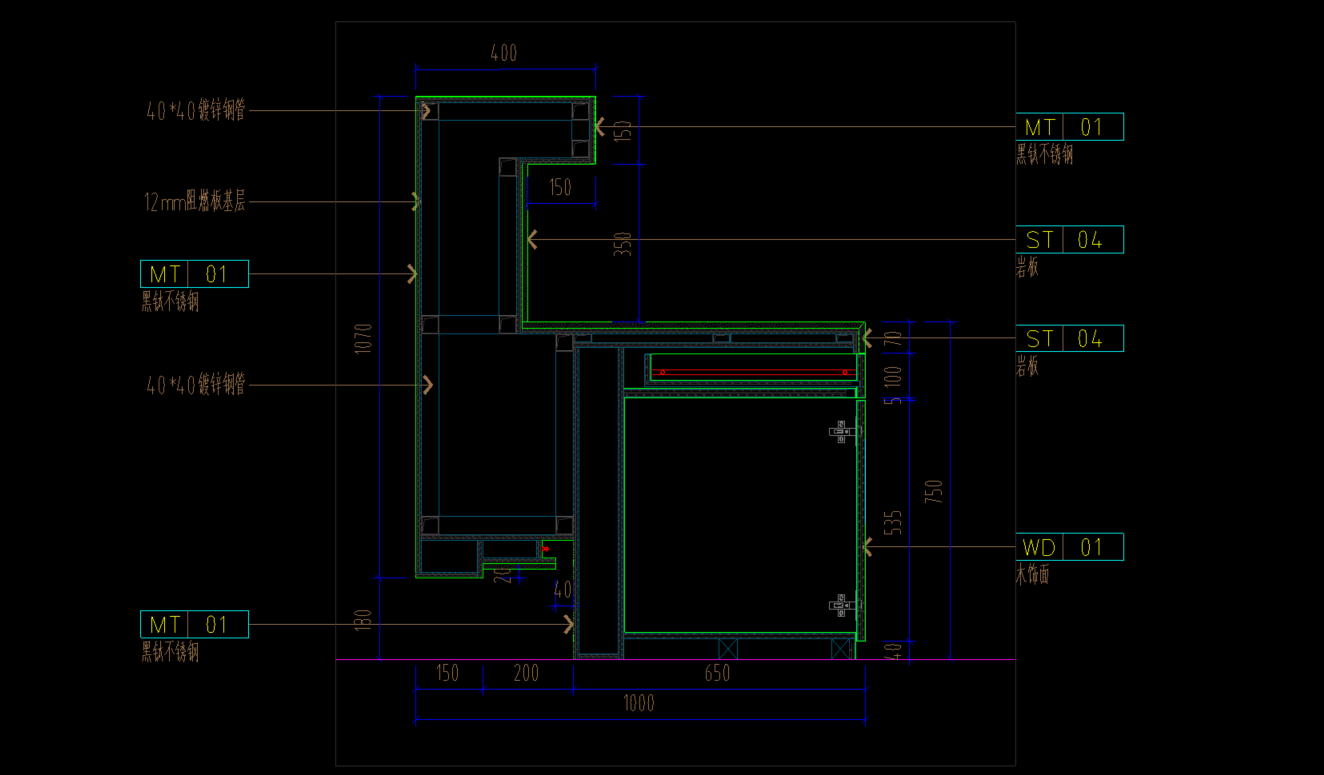This screenshot has width=1324, height=775.
Task: Click the vertical 150 dimension at top right
Action: click(x=623, y=131)
